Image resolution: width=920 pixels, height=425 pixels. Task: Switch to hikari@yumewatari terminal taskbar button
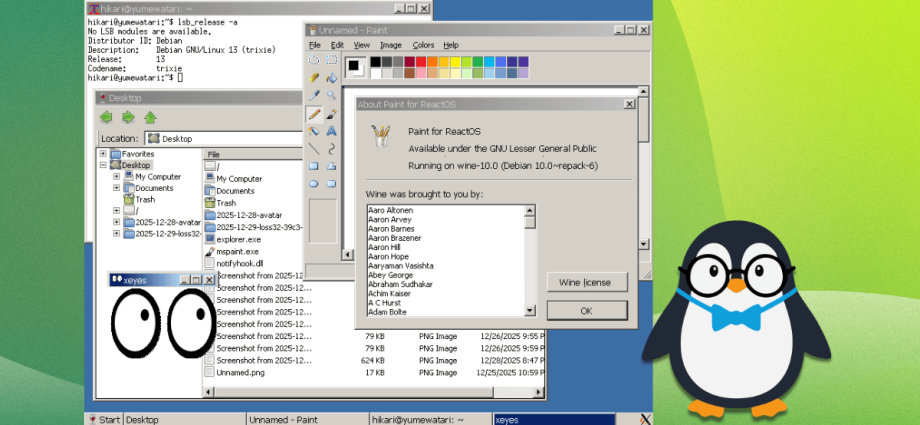[431, 419]
